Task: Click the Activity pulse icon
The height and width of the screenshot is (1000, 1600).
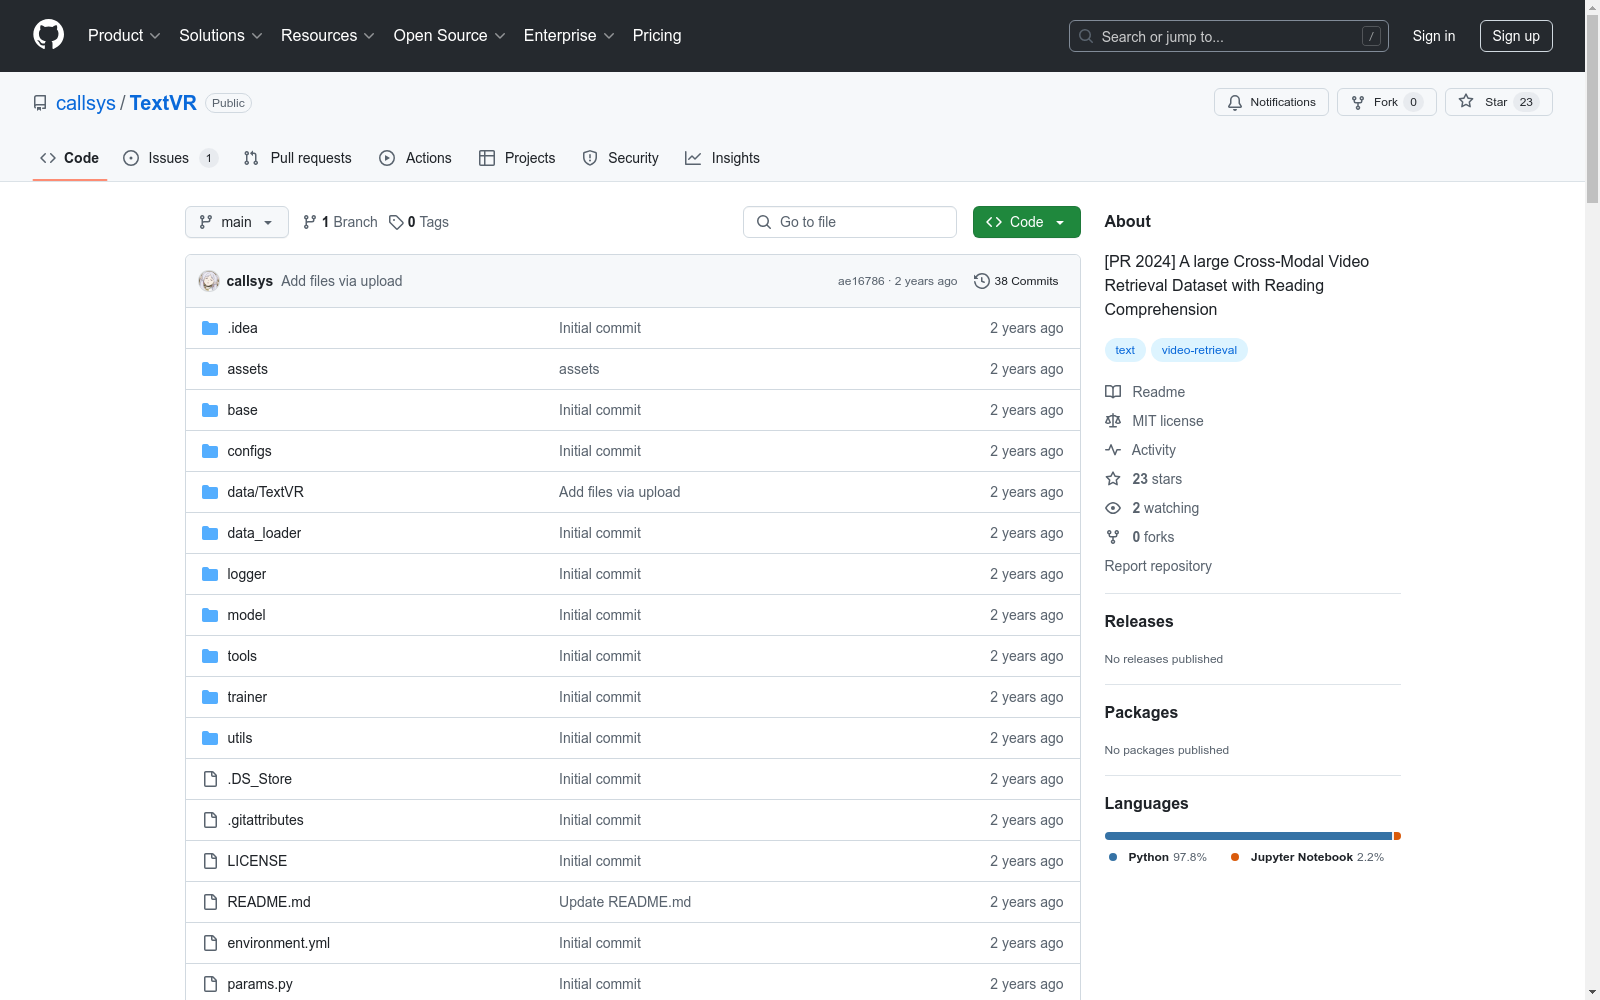Action: 1113,450
